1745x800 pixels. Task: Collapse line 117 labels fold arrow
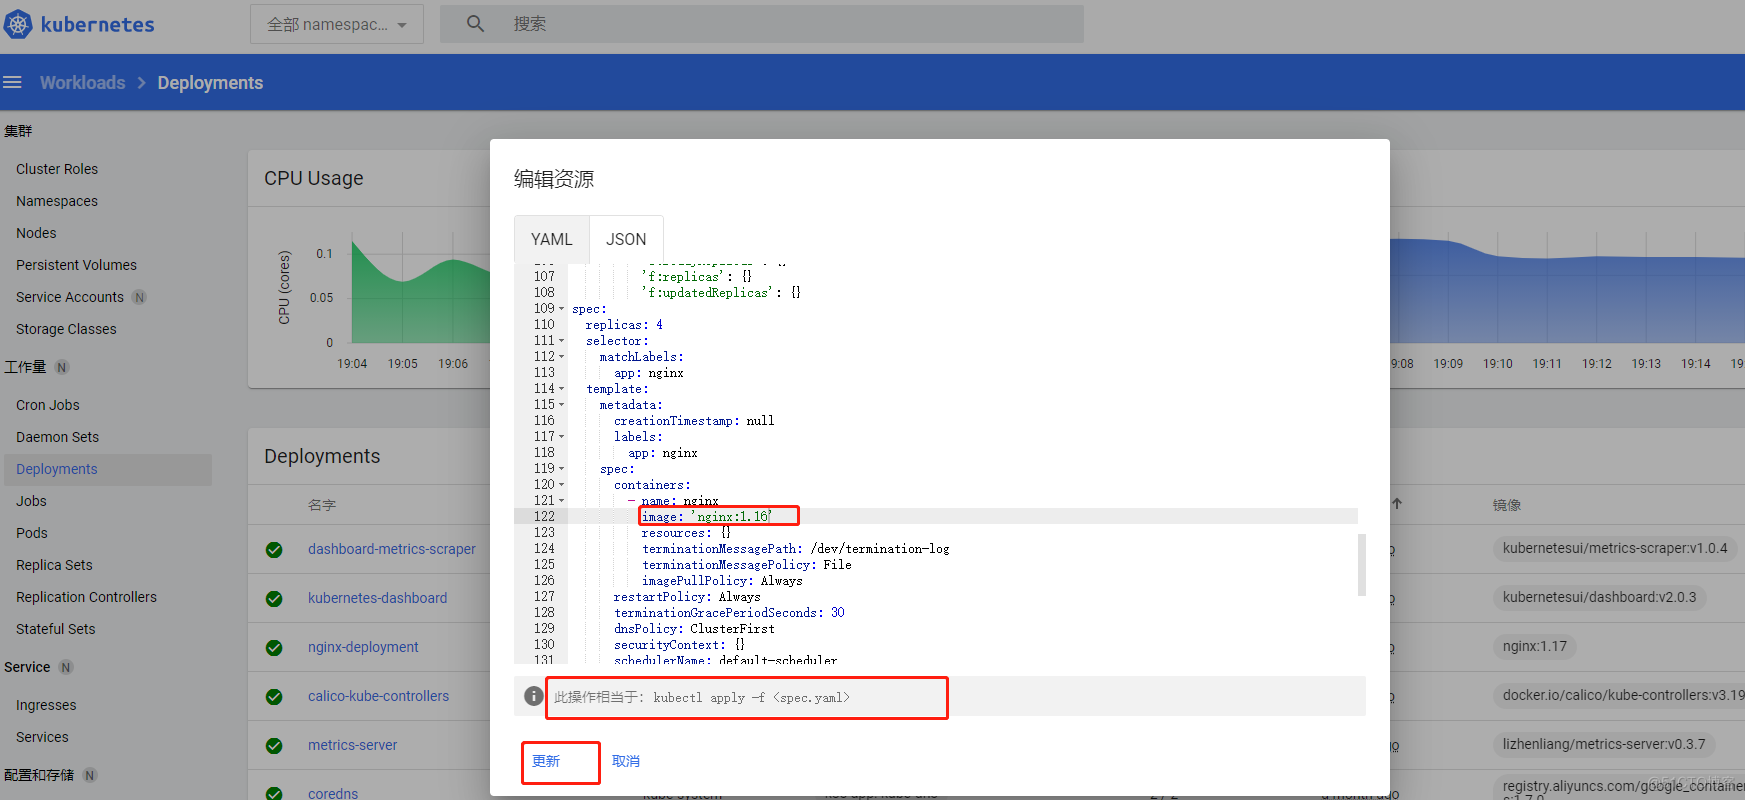coord(561,437)
